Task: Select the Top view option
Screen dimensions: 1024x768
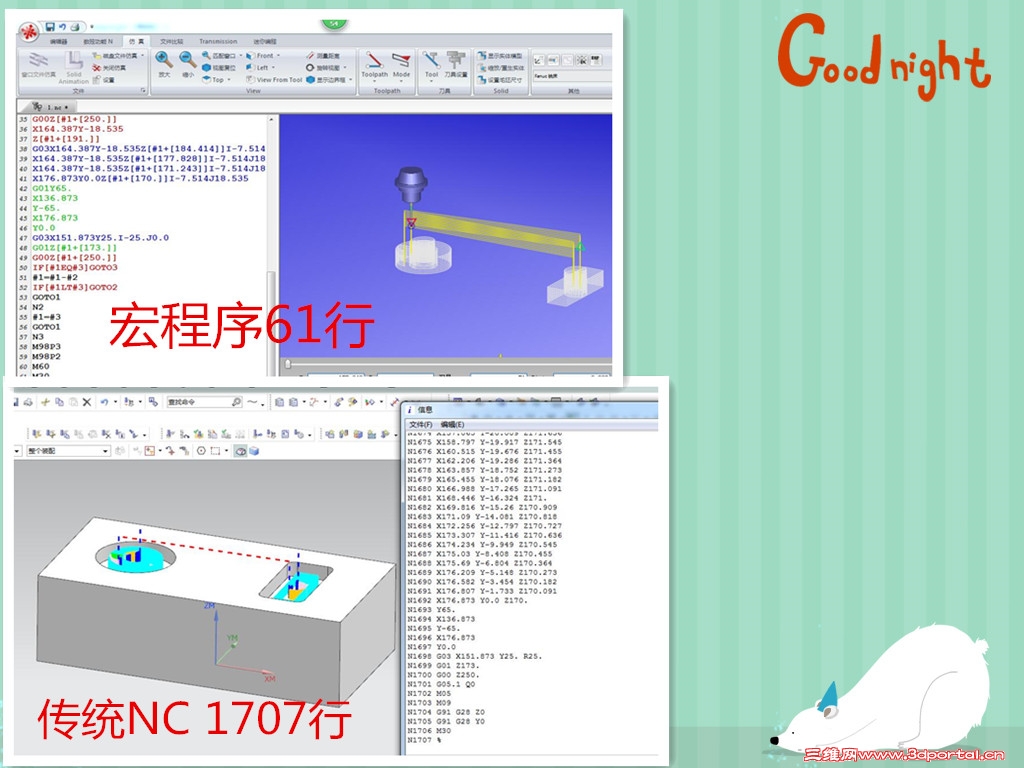Action: 216,80
